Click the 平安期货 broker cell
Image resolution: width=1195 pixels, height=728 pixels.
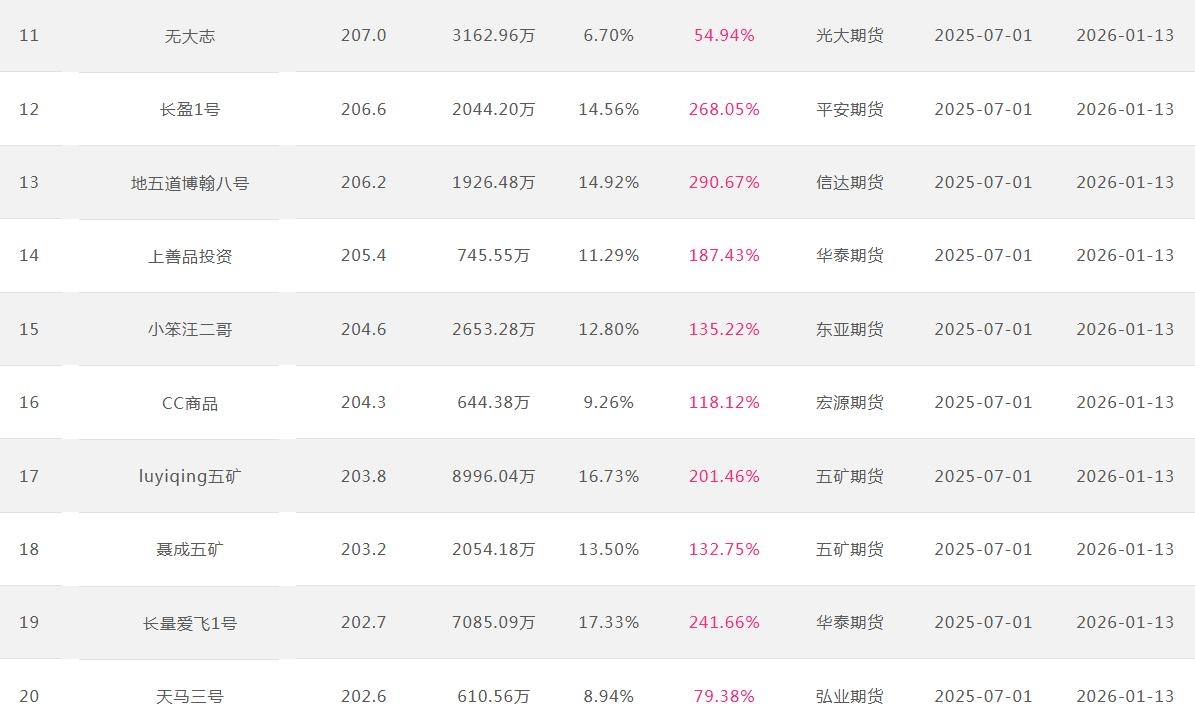tap(850, 110)
